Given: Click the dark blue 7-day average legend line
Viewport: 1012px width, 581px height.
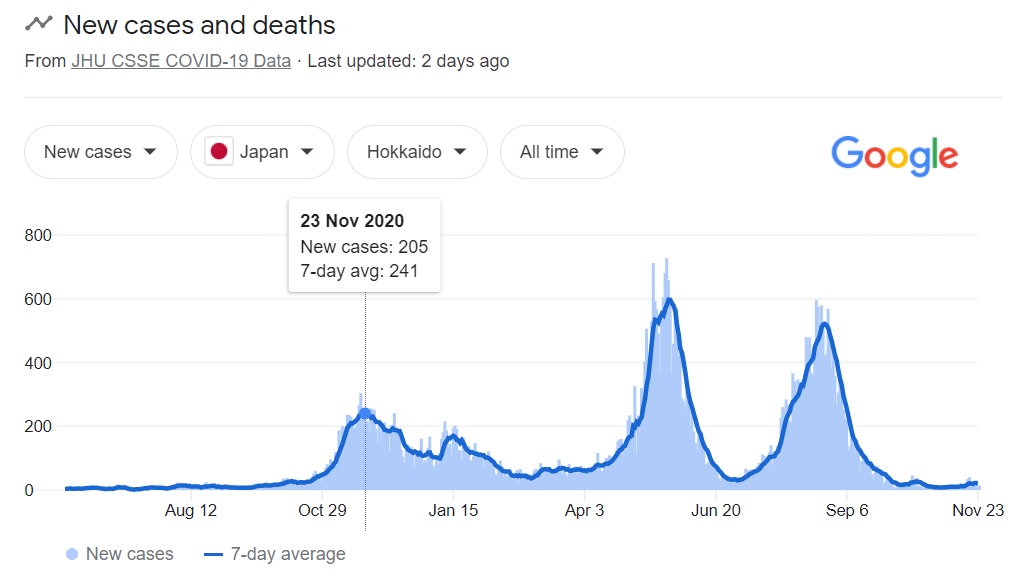Looking at the screenshot, I should (212, 554).
